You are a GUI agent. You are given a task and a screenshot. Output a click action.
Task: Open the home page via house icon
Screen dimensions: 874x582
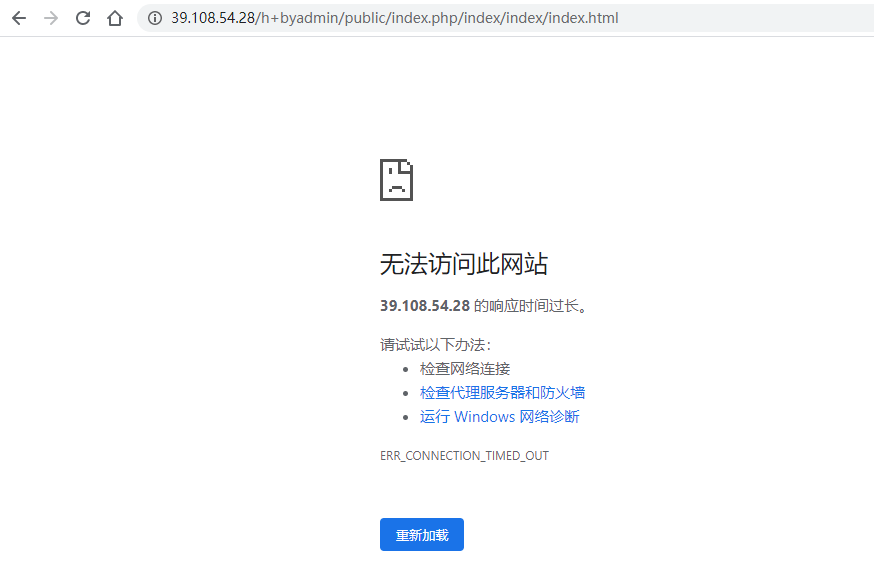[x=115, y=18]
